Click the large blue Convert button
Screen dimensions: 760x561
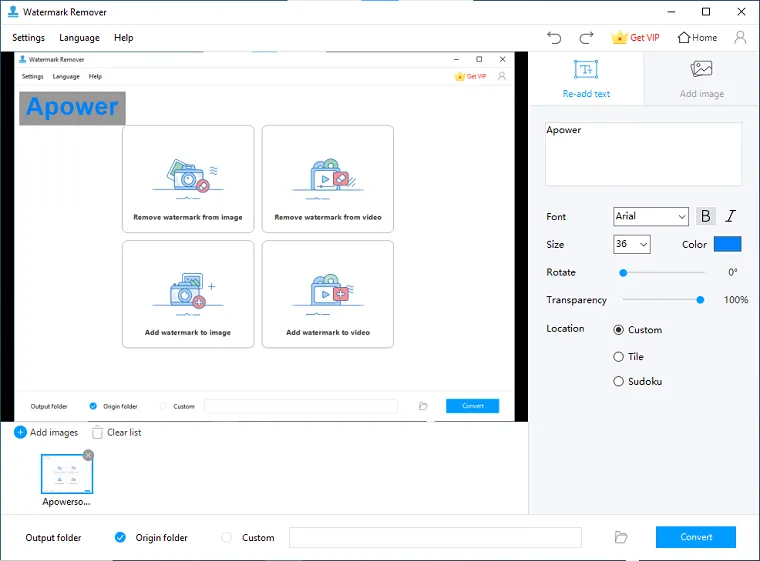pos(696,537)
